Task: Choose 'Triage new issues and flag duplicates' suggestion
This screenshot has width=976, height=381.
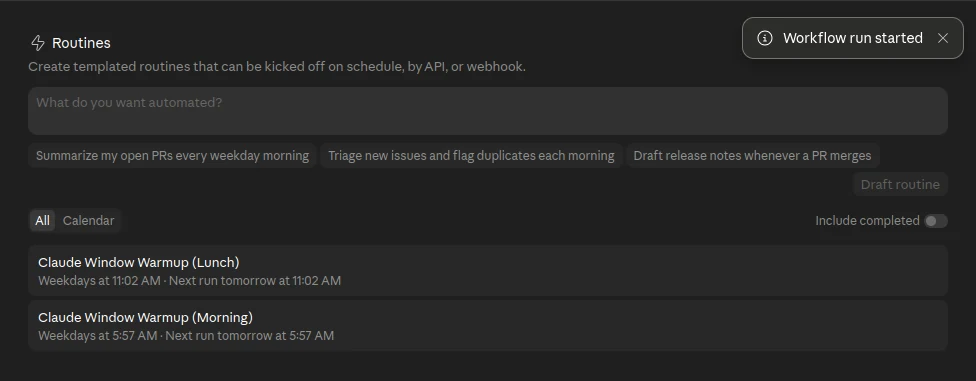Action: (x=471, y=156)
